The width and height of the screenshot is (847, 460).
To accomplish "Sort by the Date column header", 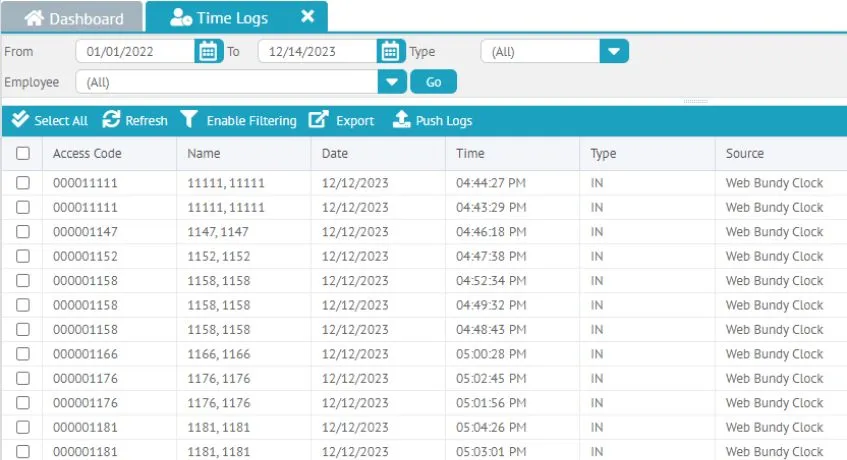I will click(x=378, y=153).
